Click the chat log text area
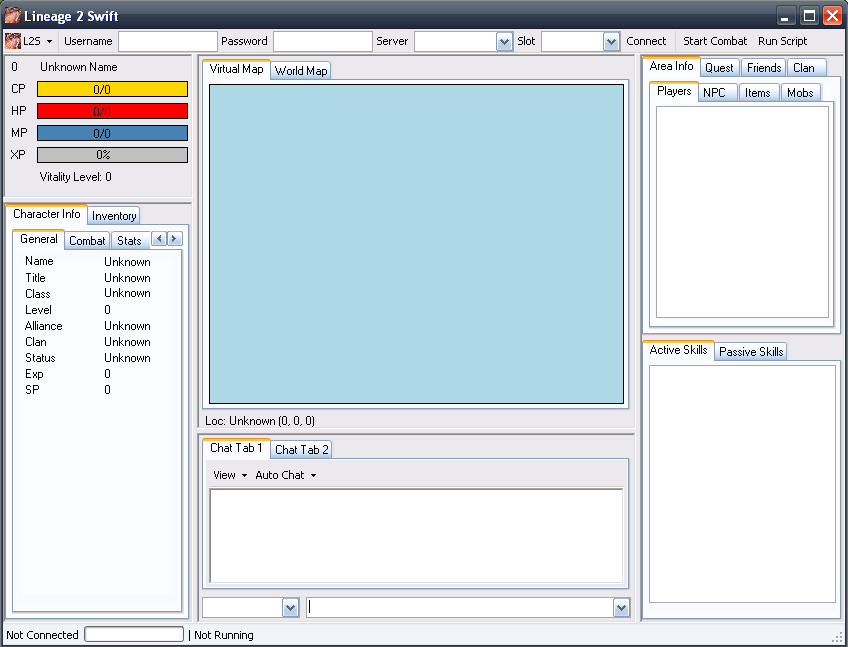This screenshot has width=848, height=647. (416, 536)
